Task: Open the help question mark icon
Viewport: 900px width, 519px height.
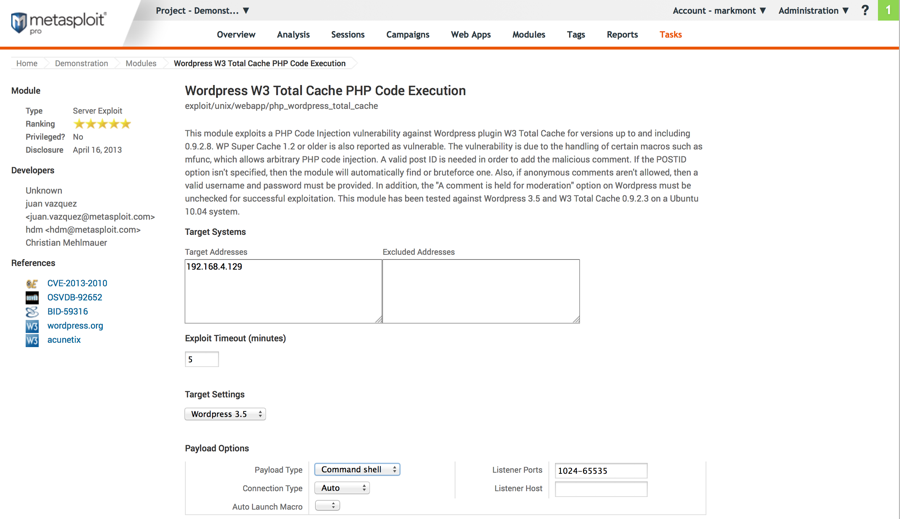Action: pos(865,10)
